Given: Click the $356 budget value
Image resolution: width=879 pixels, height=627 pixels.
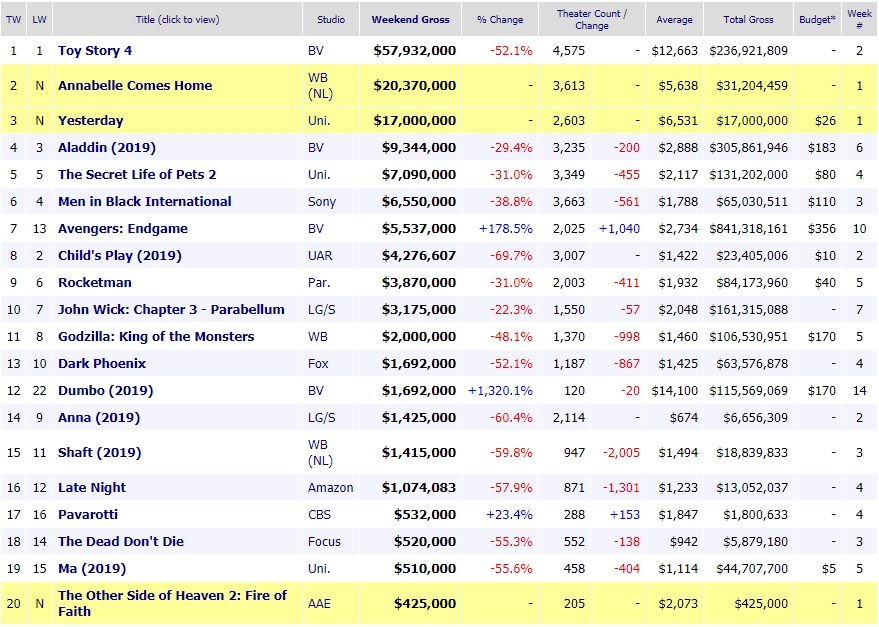Looking at the screenshot, I should coord(822,228).
